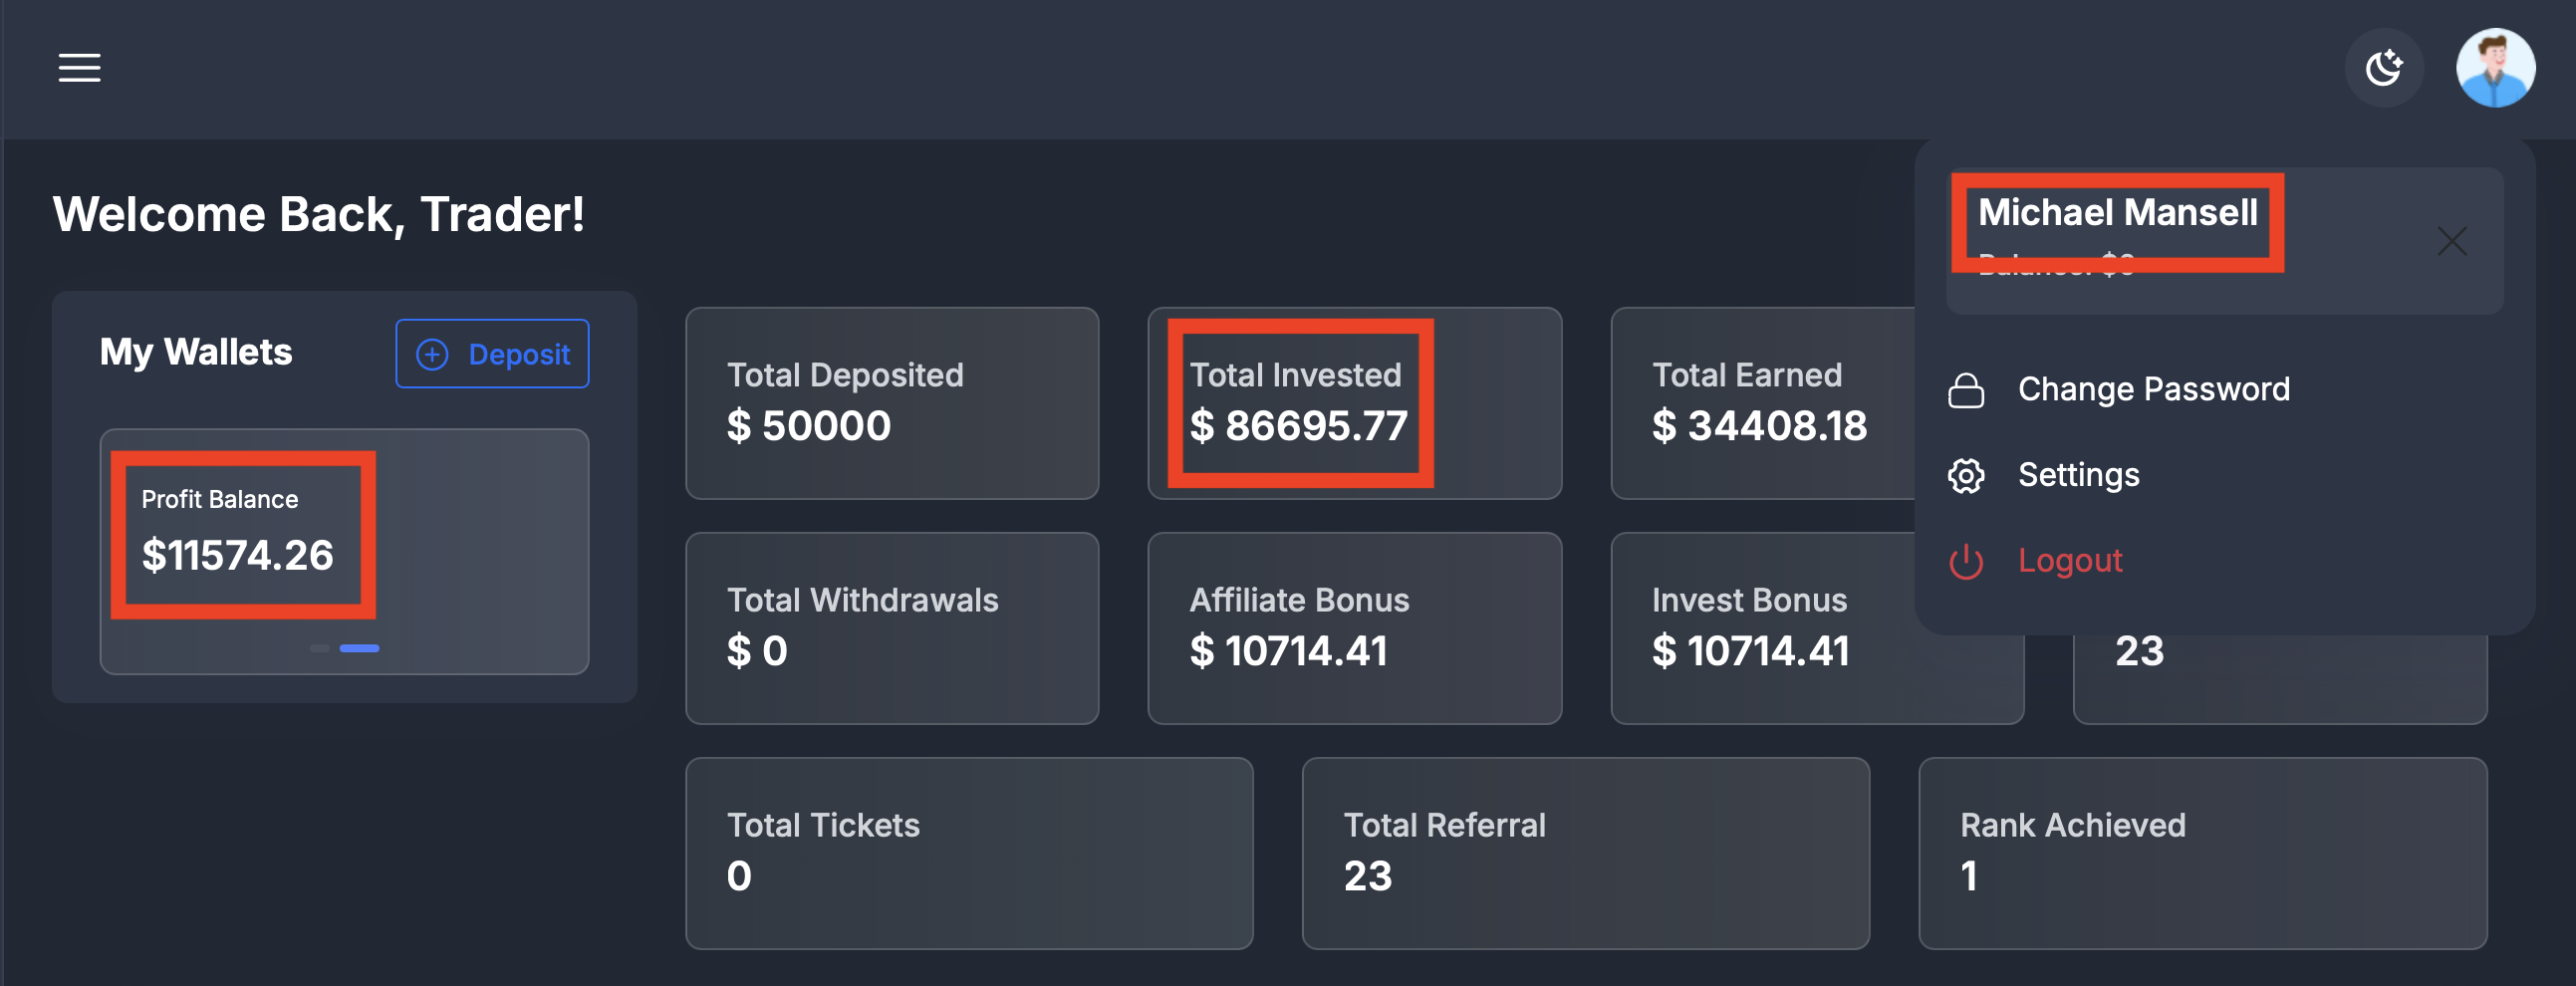Select the active blue wallet slide dot
Screen dimensions: 2576x986
[x=359, y=649]
